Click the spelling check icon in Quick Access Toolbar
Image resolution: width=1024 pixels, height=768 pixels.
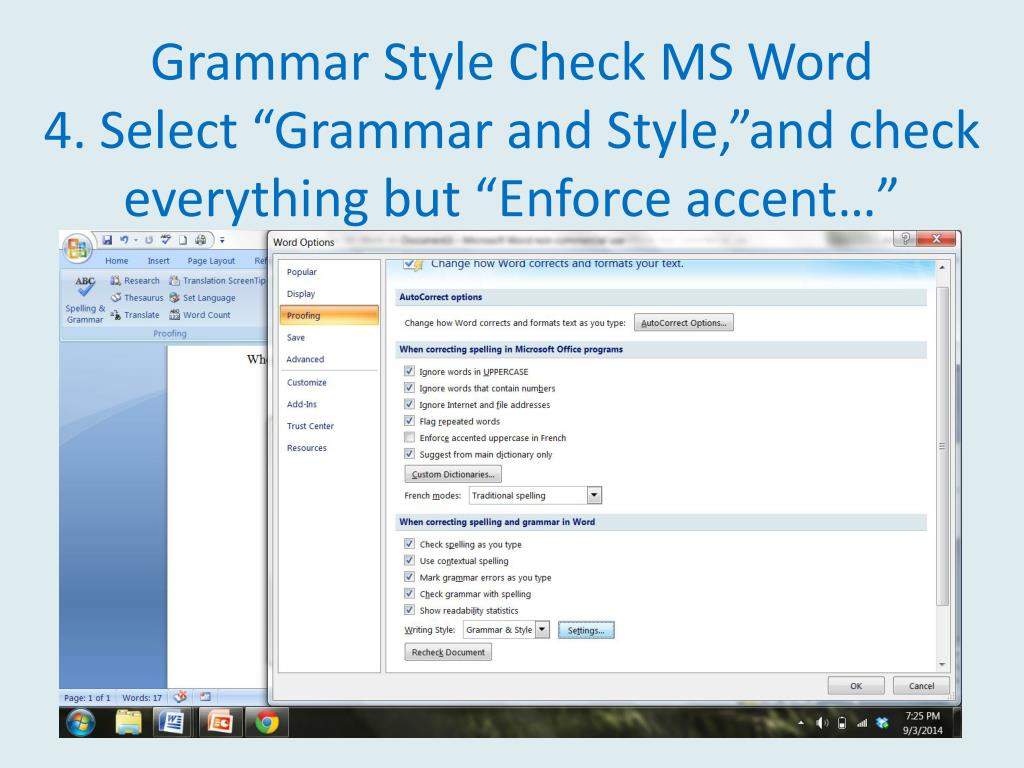pyautogui.click(x=166, y=240)
